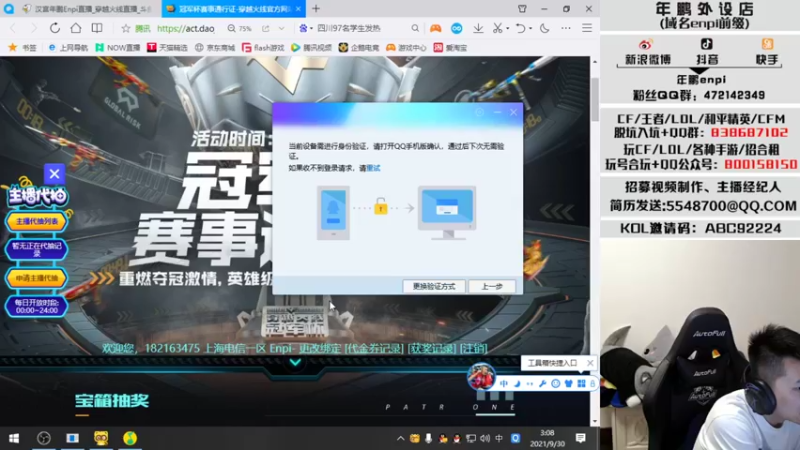Click the 上一步 previous step button

pyautogui.click(x=492, y=286)
